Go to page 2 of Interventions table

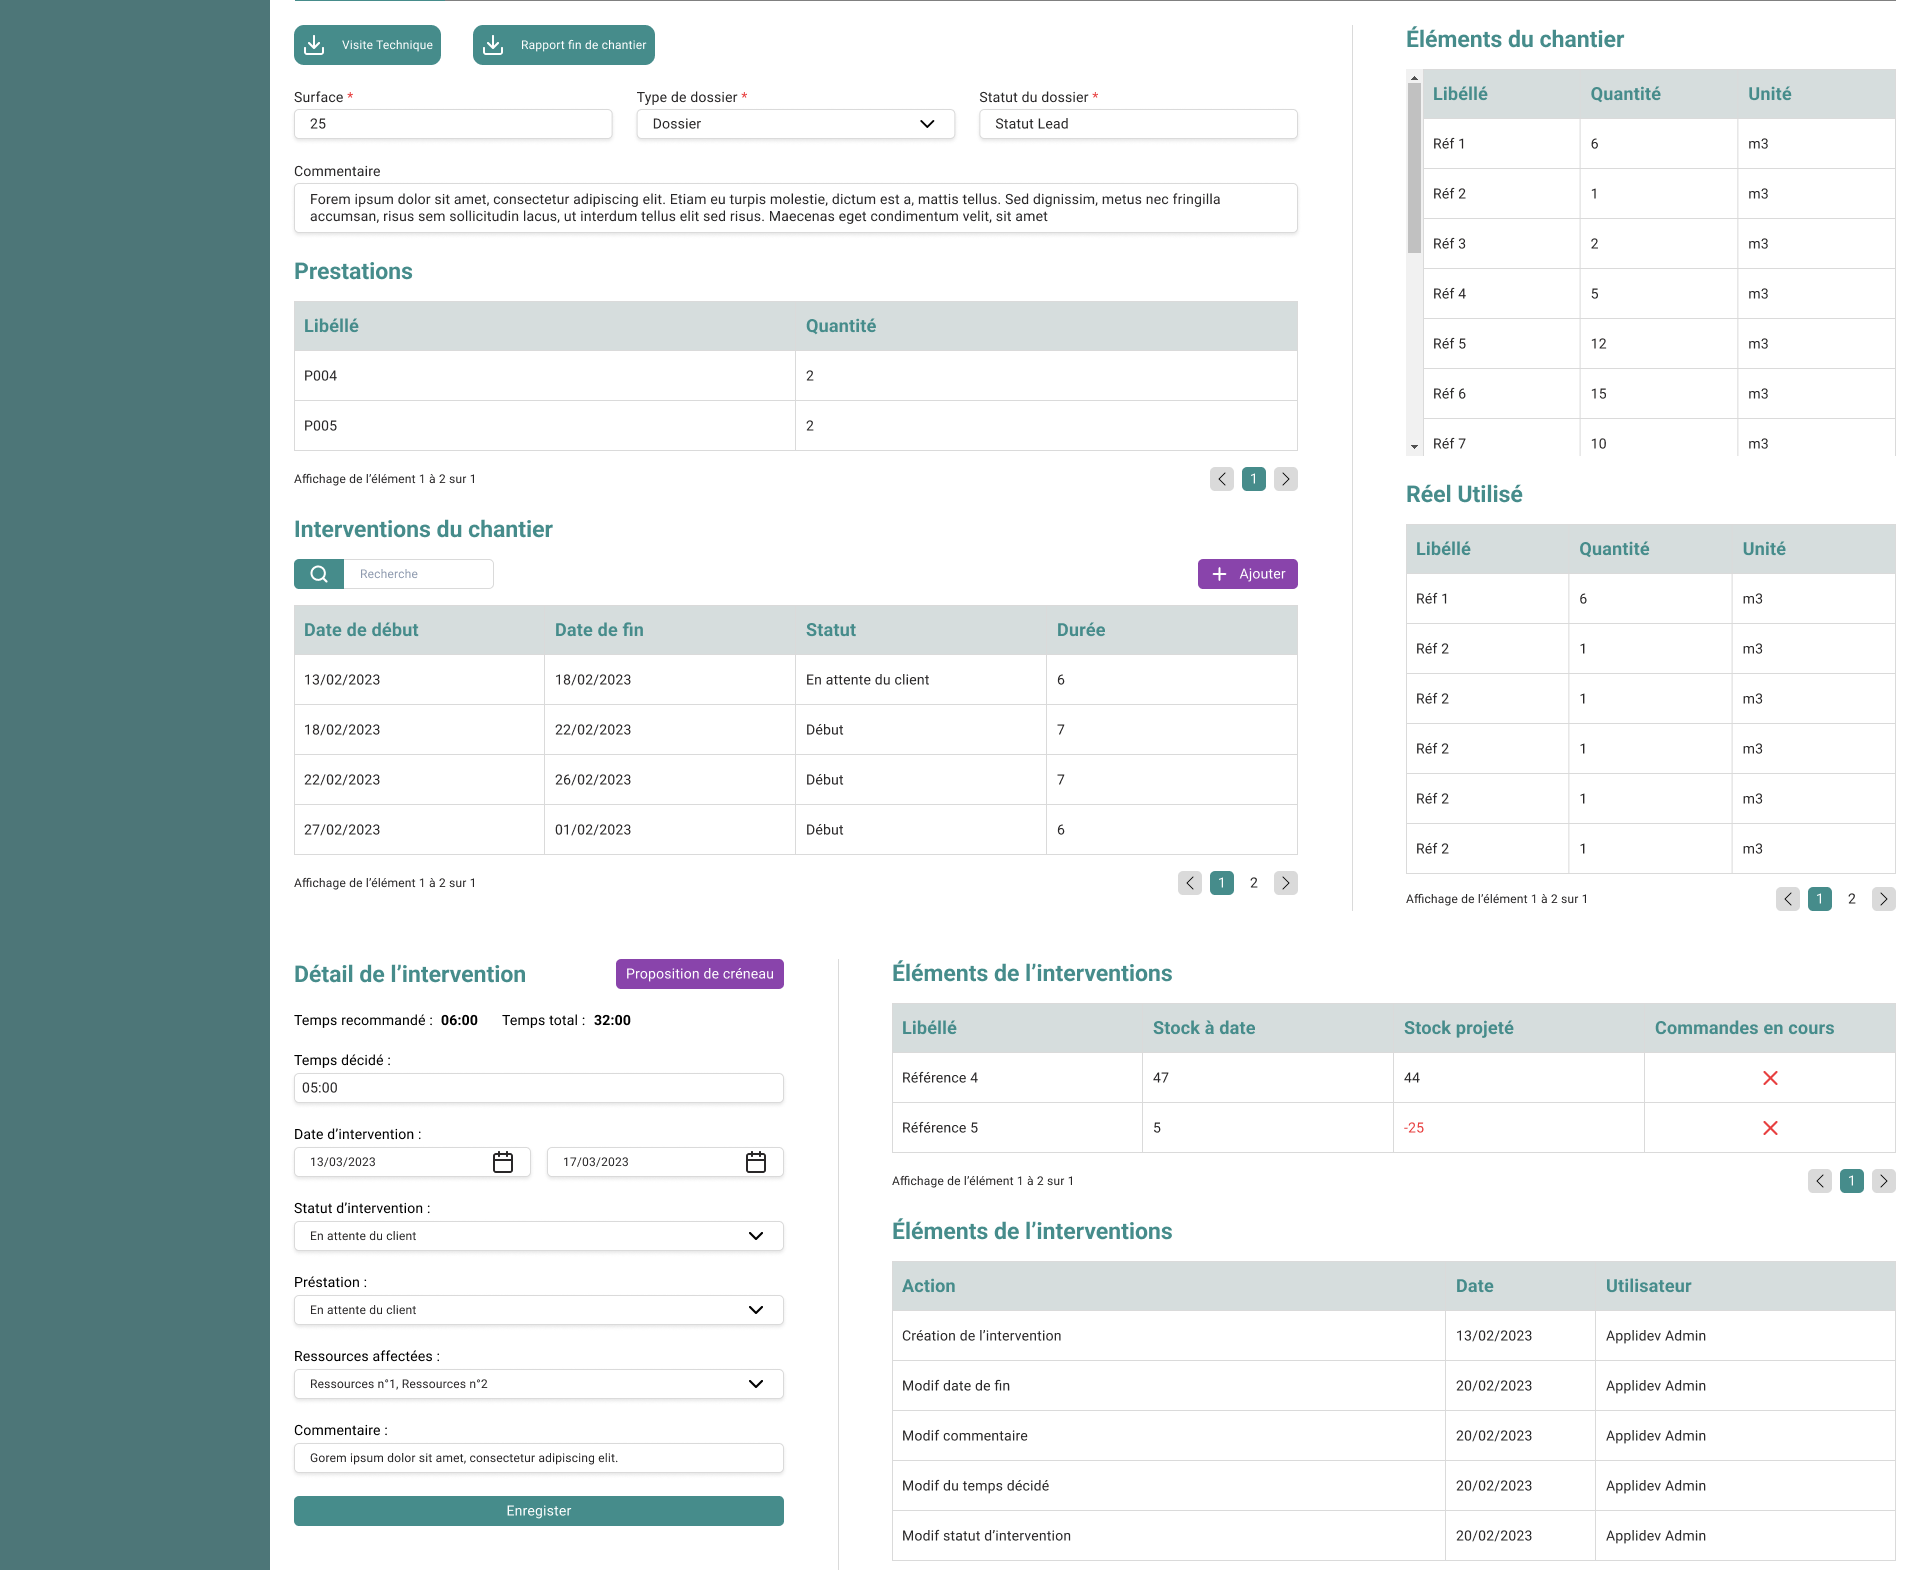1254,883
